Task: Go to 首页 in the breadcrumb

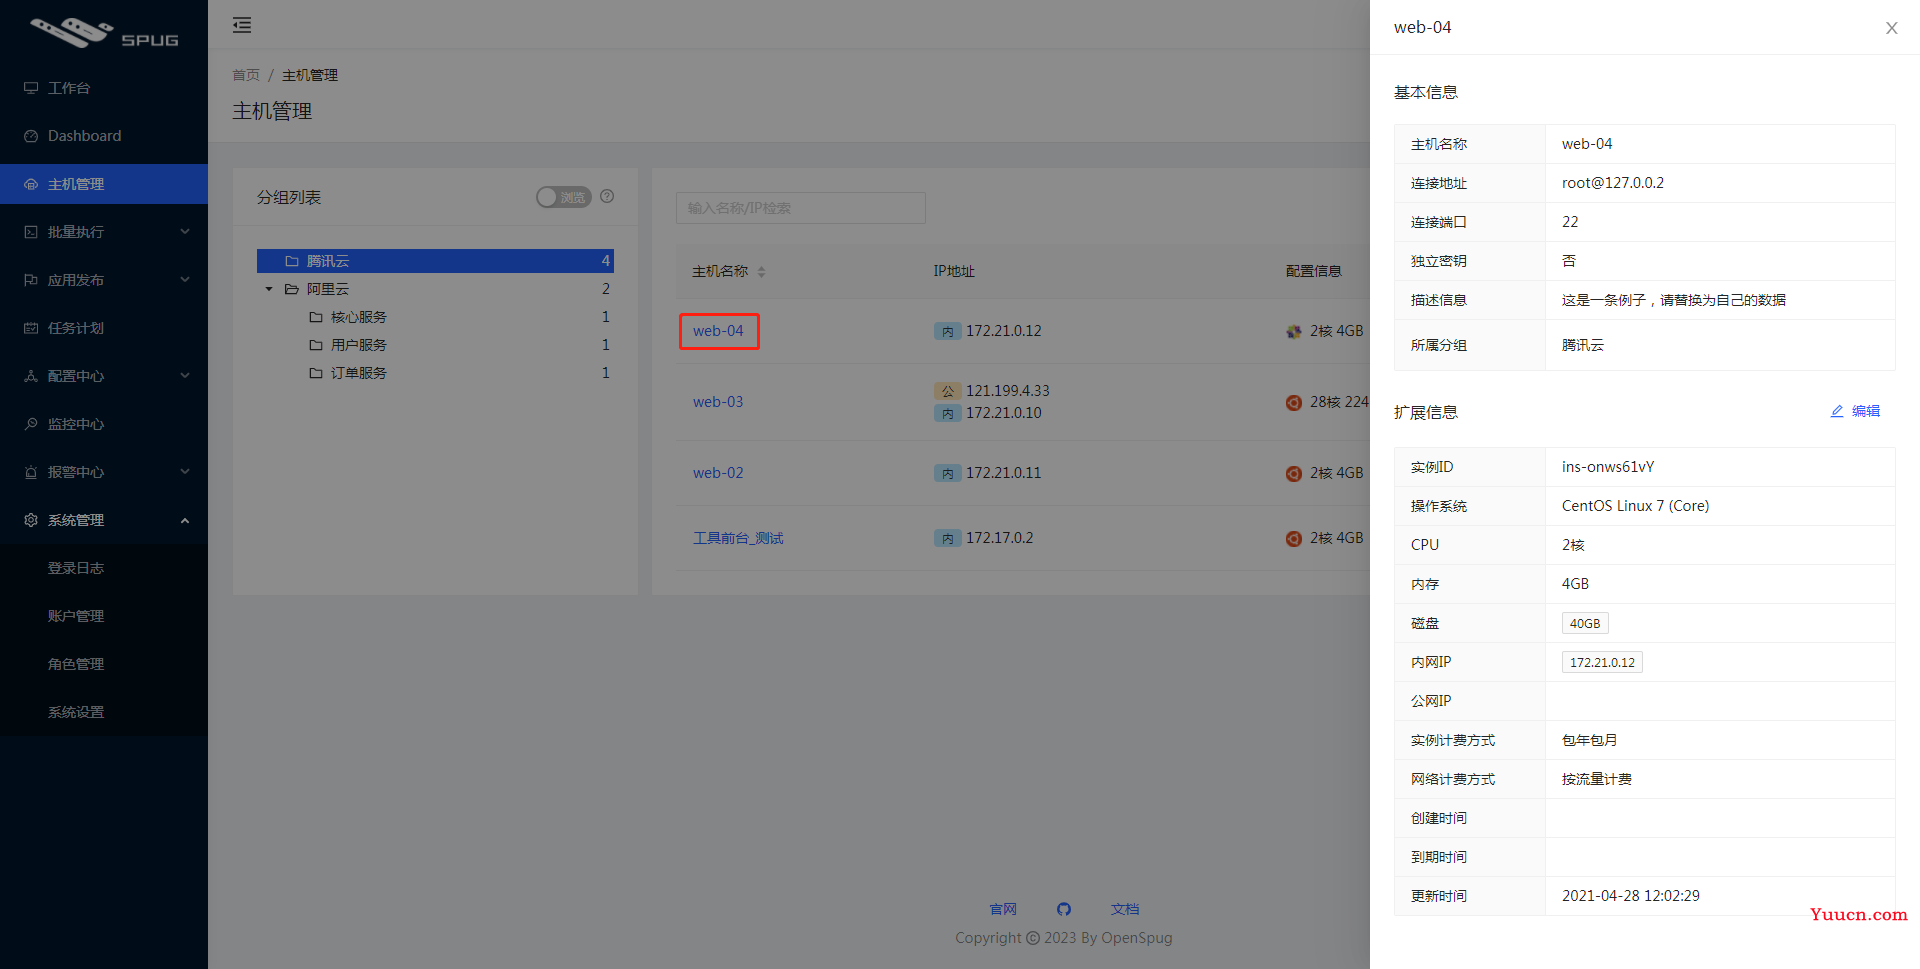Action: [246, 75]
